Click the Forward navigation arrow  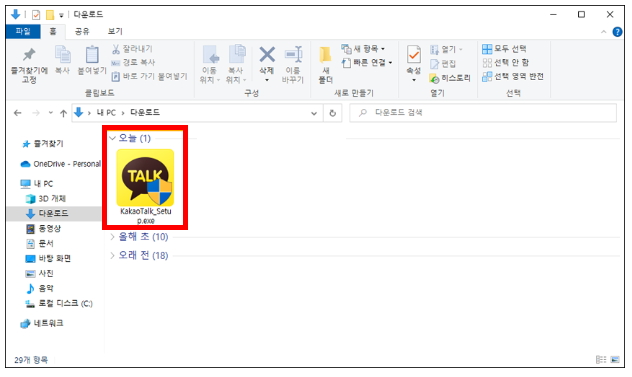pos(36,113)
